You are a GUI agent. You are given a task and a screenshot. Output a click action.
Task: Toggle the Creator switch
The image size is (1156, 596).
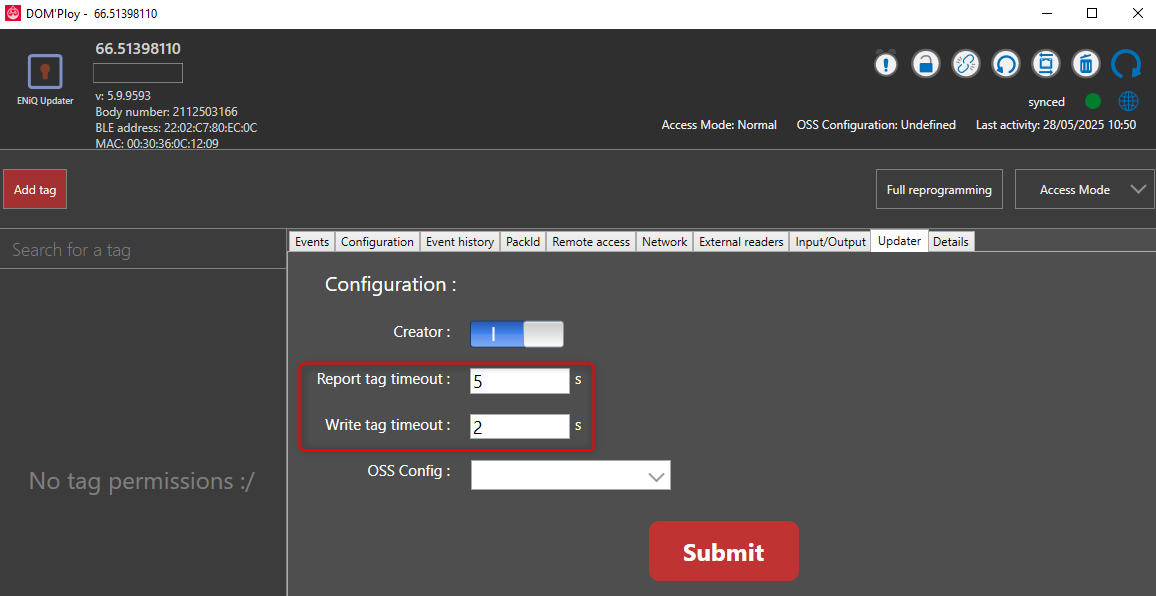pyautogui.click(x=517, y=333)
